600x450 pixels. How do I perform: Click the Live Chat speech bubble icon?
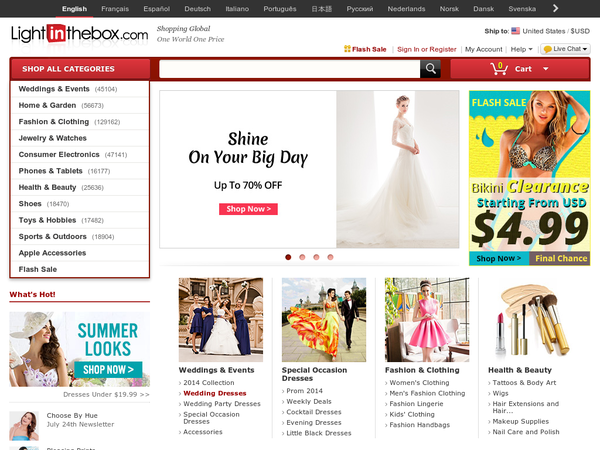(x=548, y=49)
